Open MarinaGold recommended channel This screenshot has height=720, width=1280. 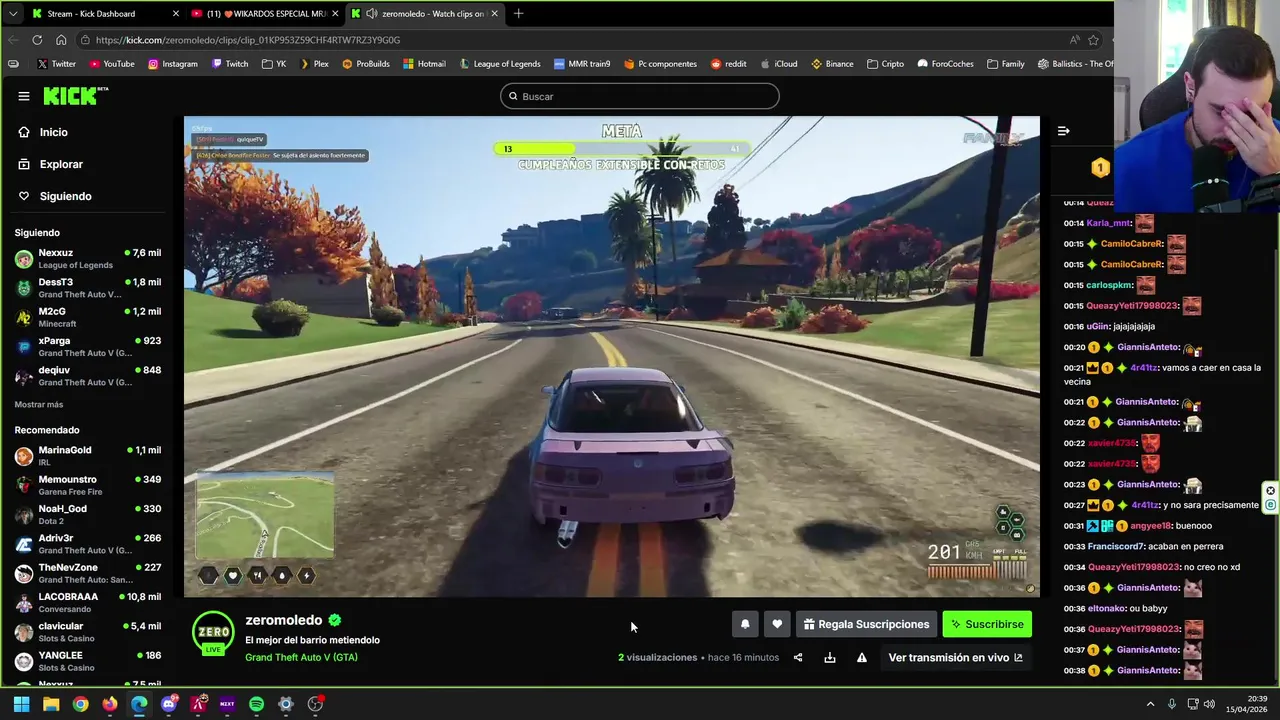click(x=88, y=456)
